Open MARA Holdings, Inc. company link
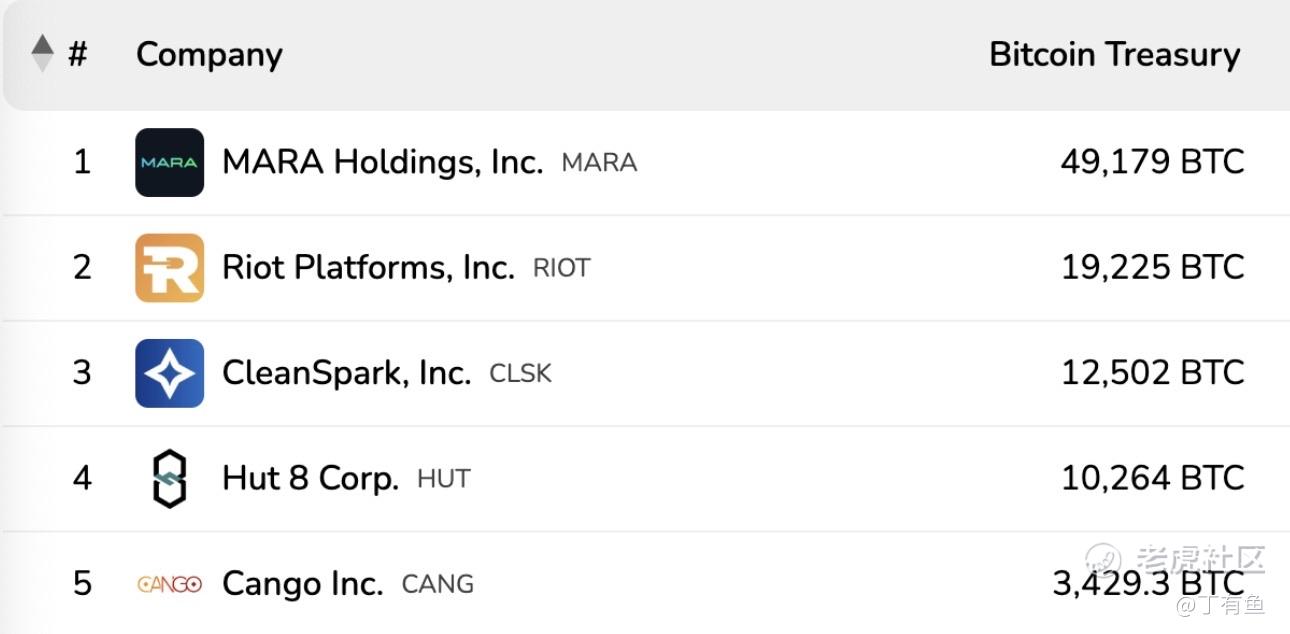 point(382,162)
